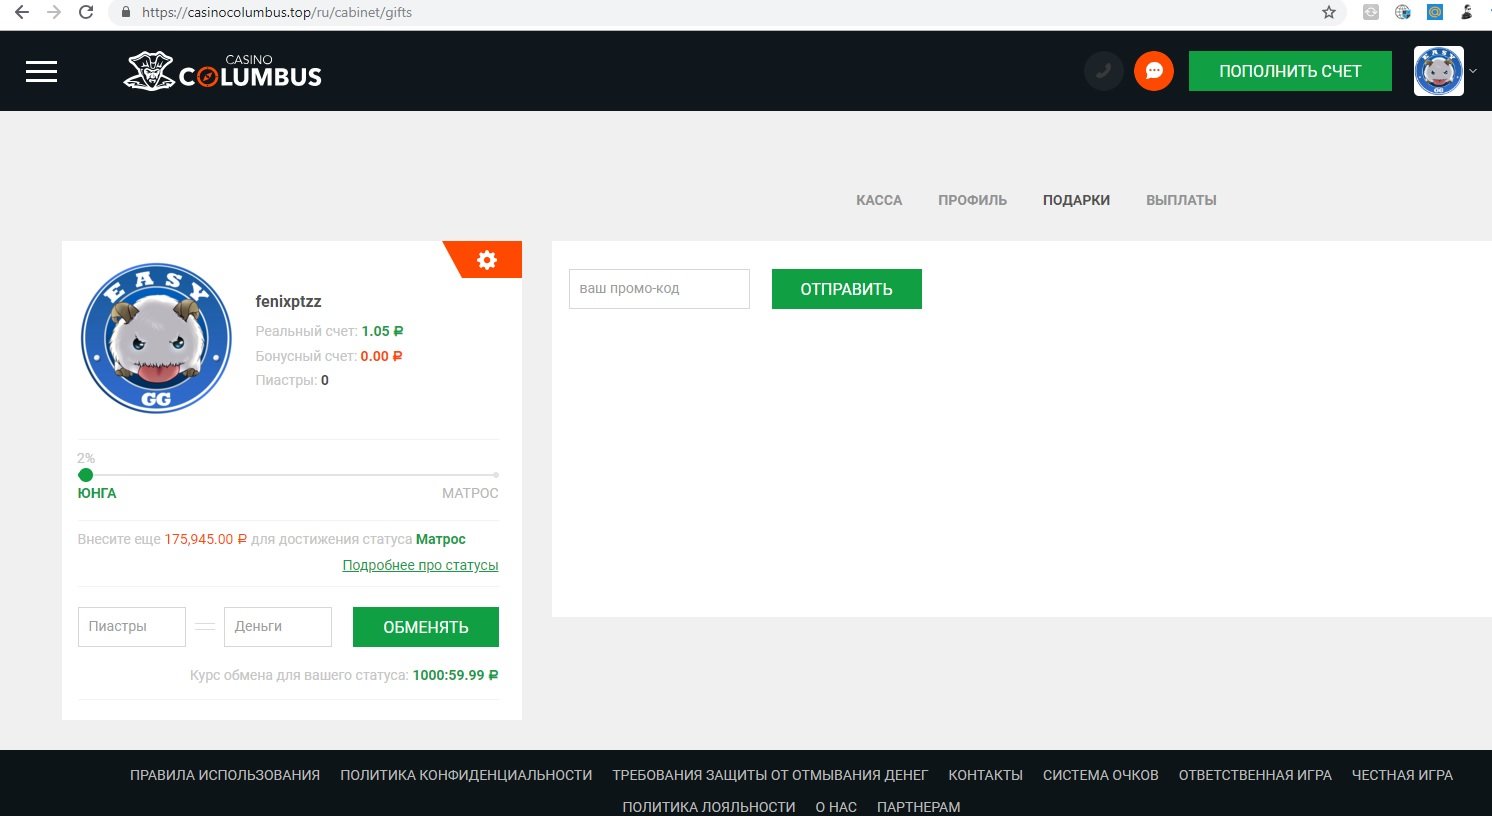
Task: Open the Подробнее про статусы link
Action: 420,565
